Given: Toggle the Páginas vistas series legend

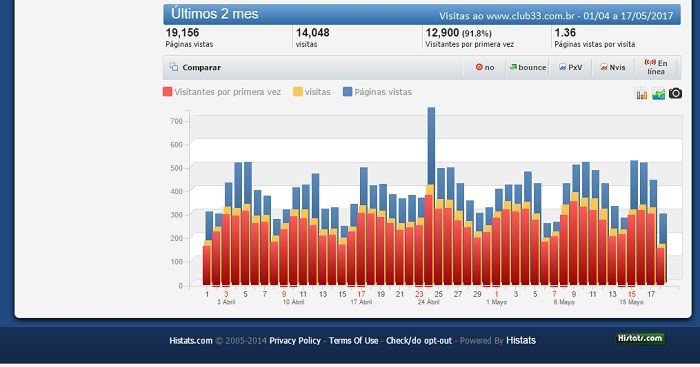Looking at the screenshot, I should click(377, 92).
